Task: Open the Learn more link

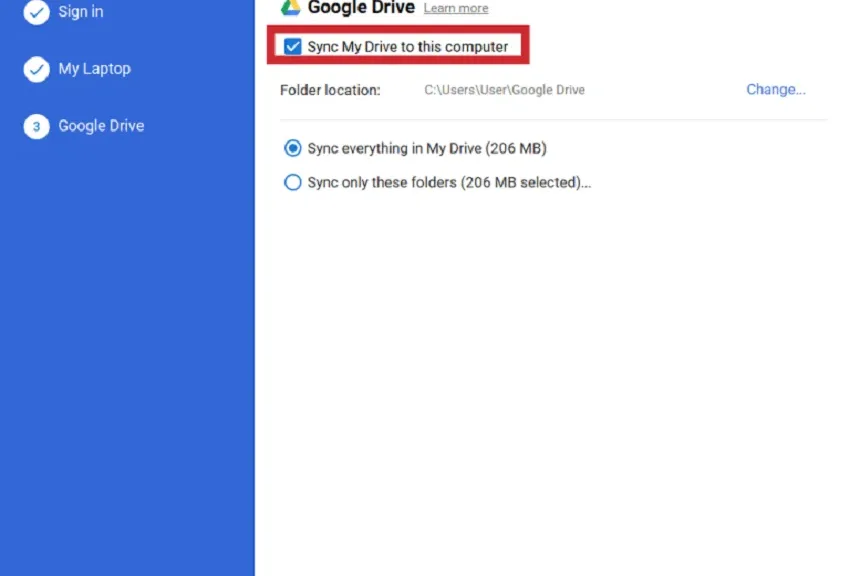Action: [456, 8]
